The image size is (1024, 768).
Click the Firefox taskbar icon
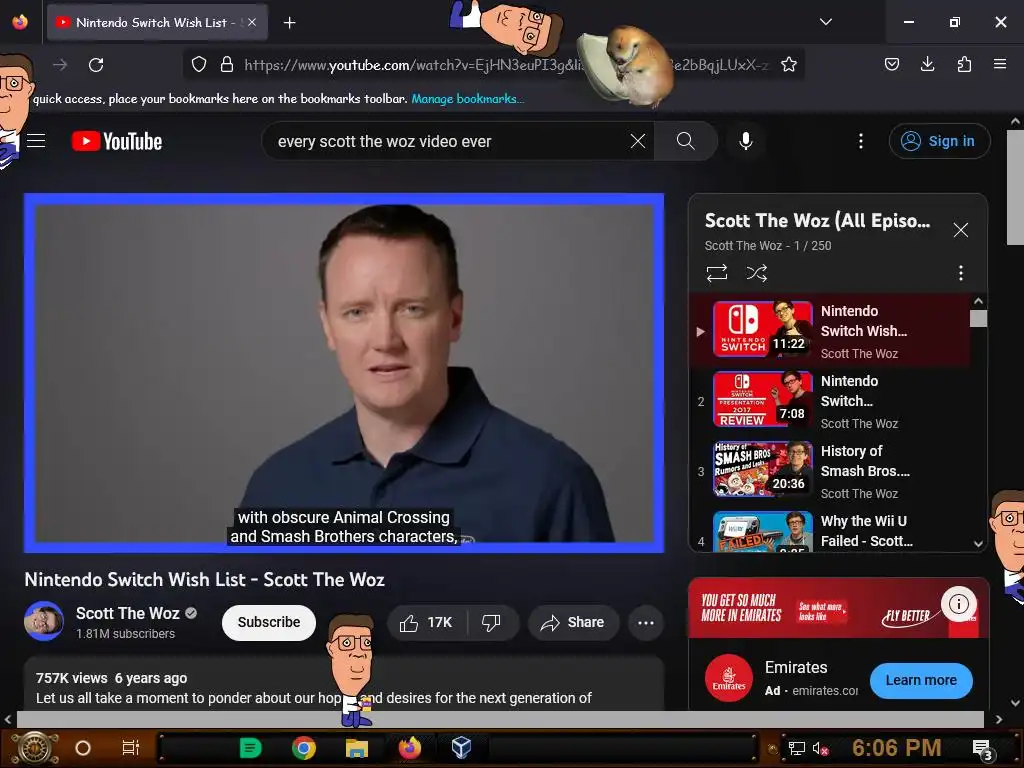pos(409,748)
